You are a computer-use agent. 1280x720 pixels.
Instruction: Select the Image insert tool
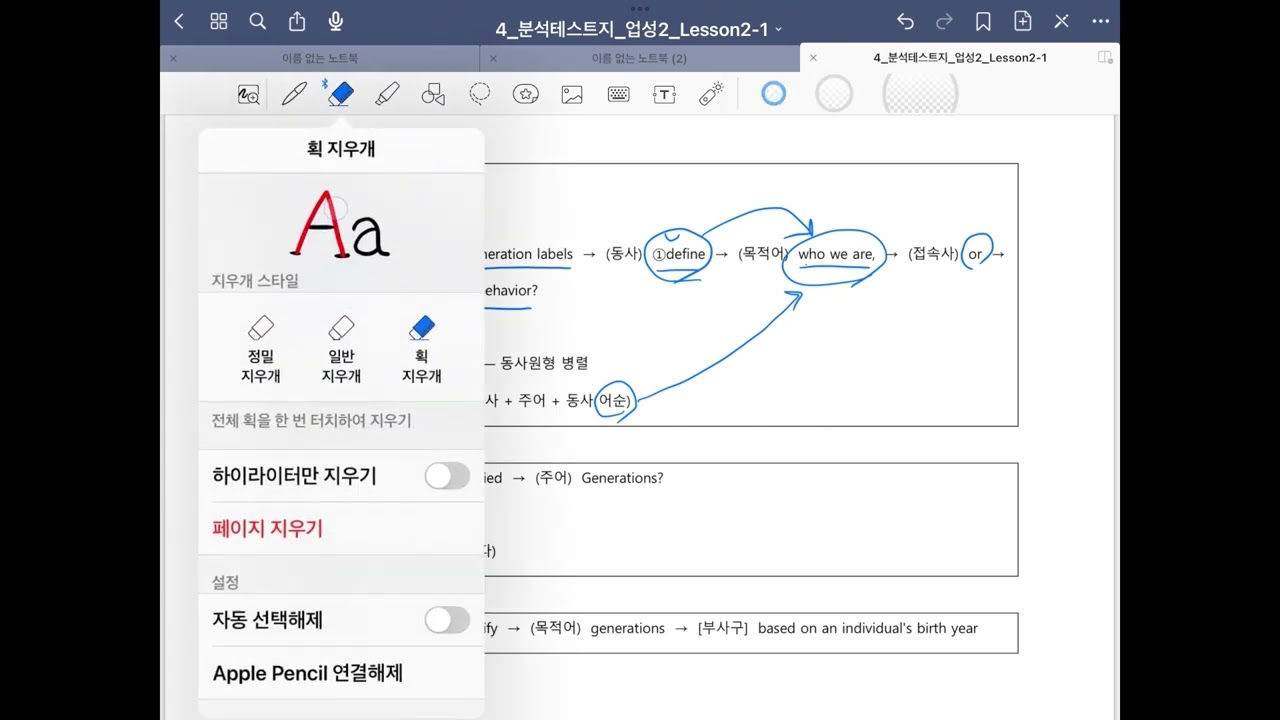[572, 95]
